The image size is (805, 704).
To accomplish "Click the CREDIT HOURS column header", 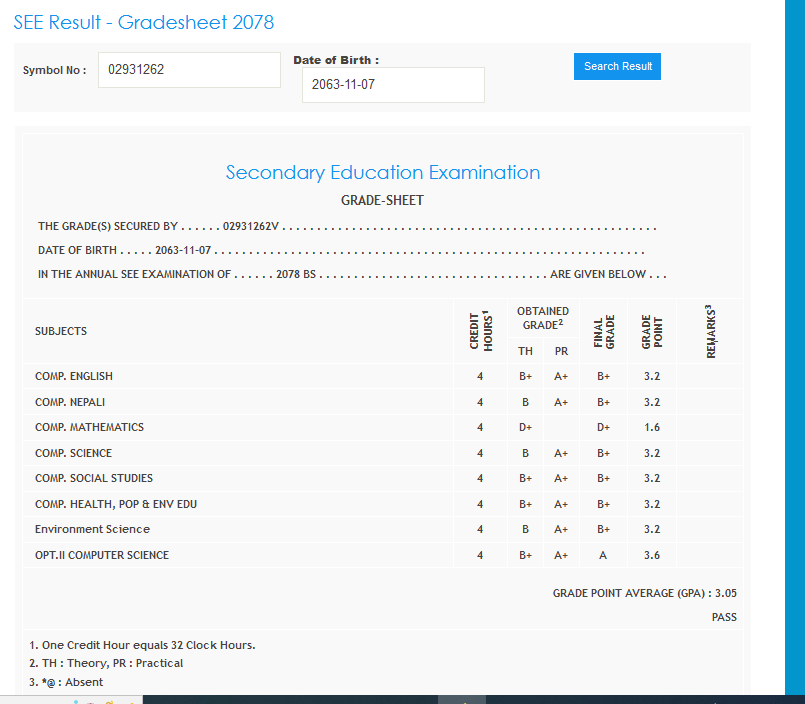I will pyautogui.click(x=481, y=330).
